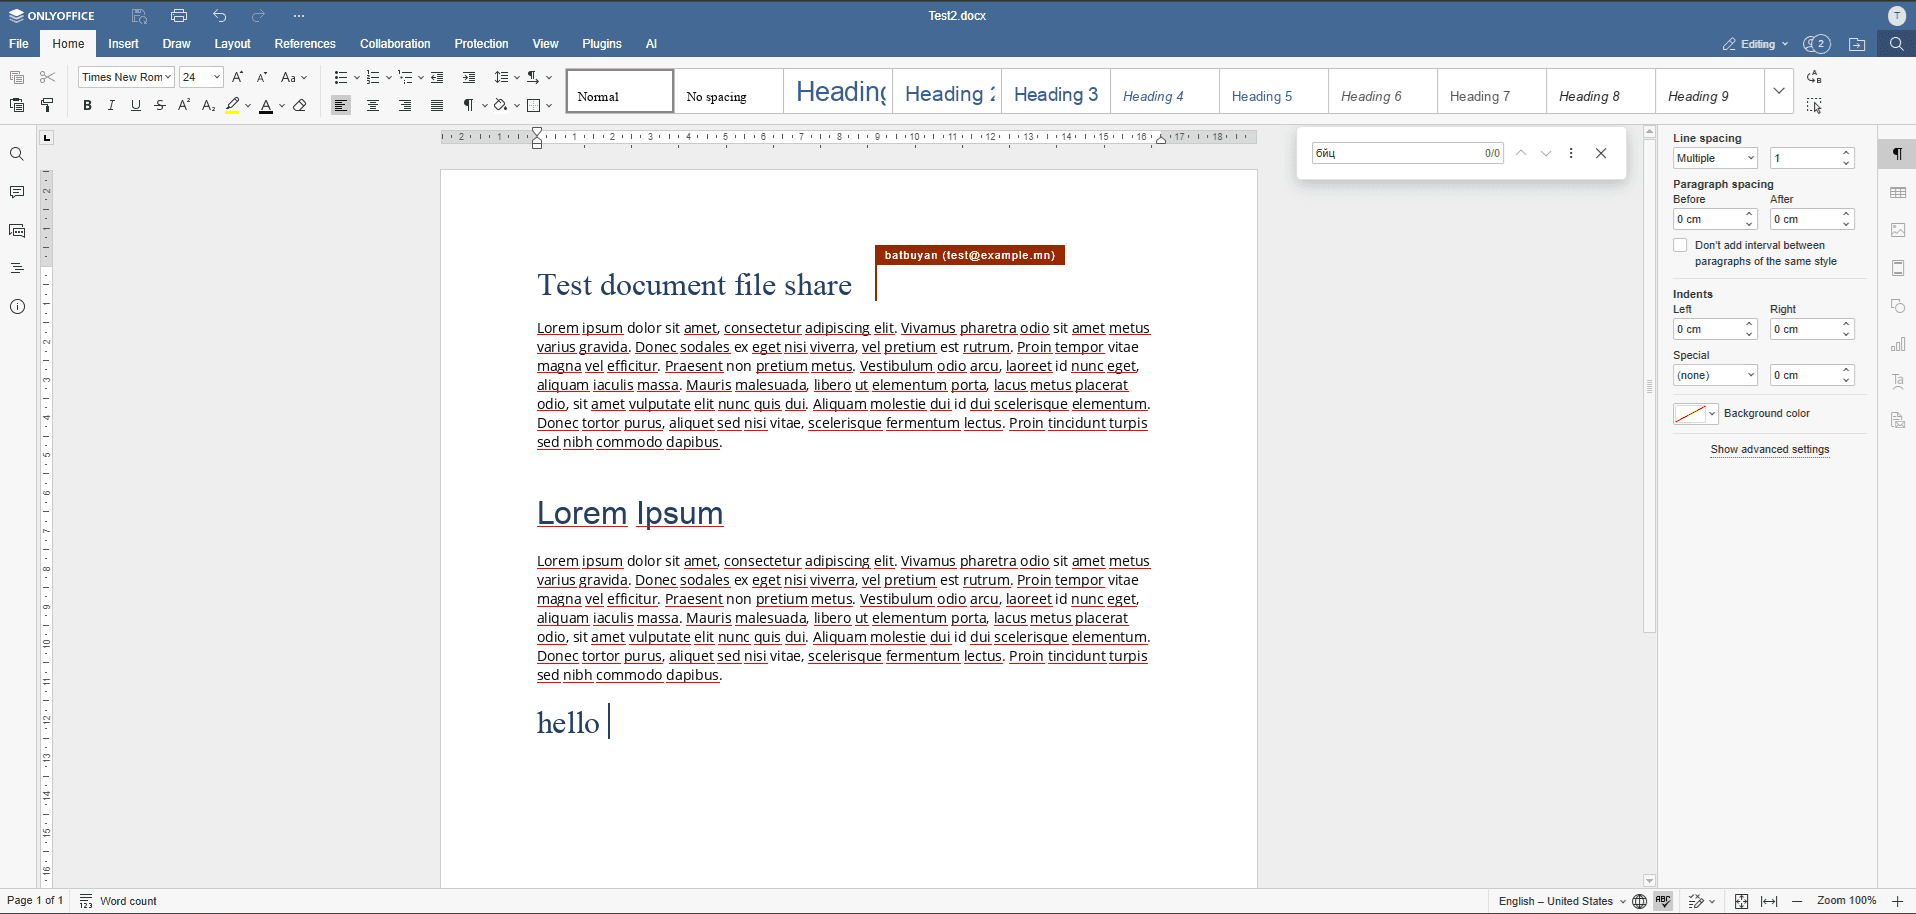Open Word count in status bar
The width and height of the screenshot is (1916, 914).
(118, 901)
